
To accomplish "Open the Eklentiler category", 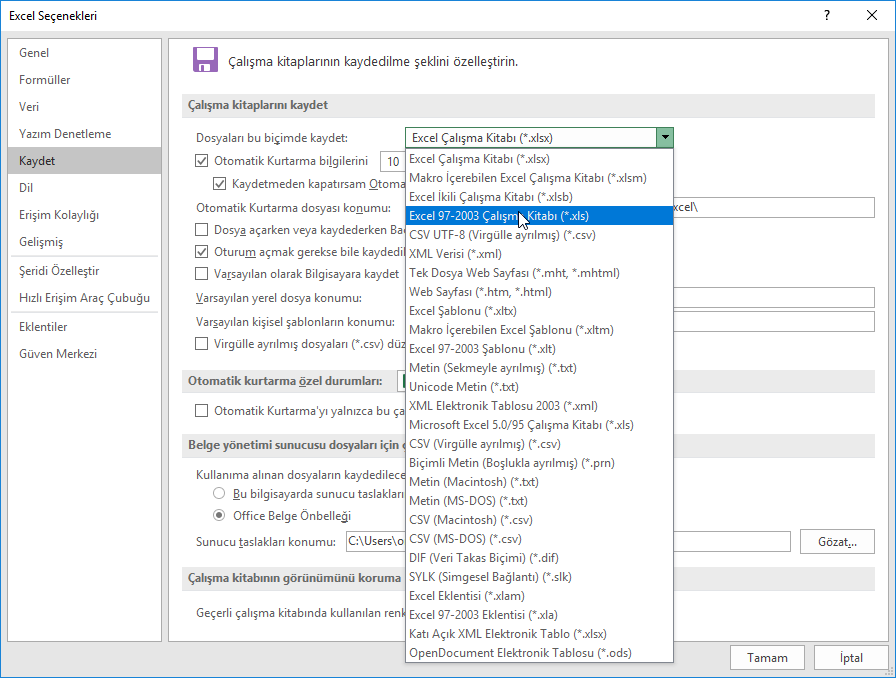I will tap(85, 327).
